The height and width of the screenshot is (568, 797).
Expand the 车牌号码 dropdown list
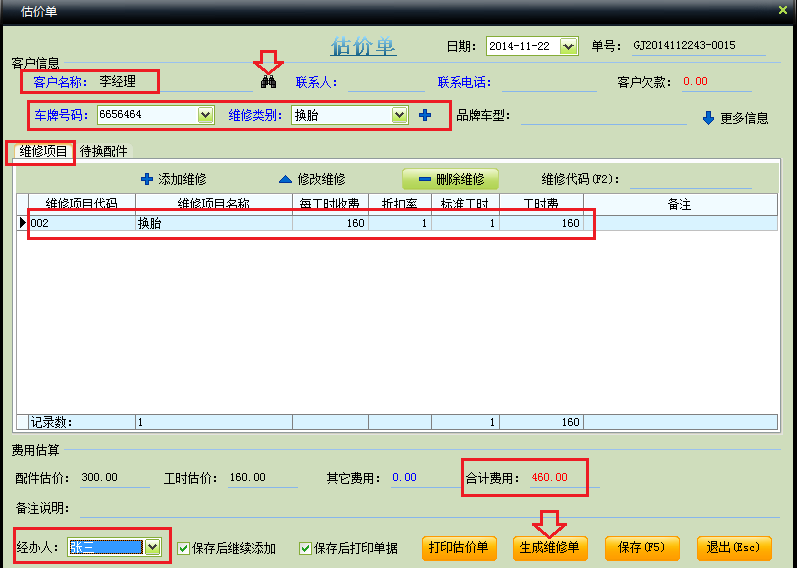click(205, 115)
